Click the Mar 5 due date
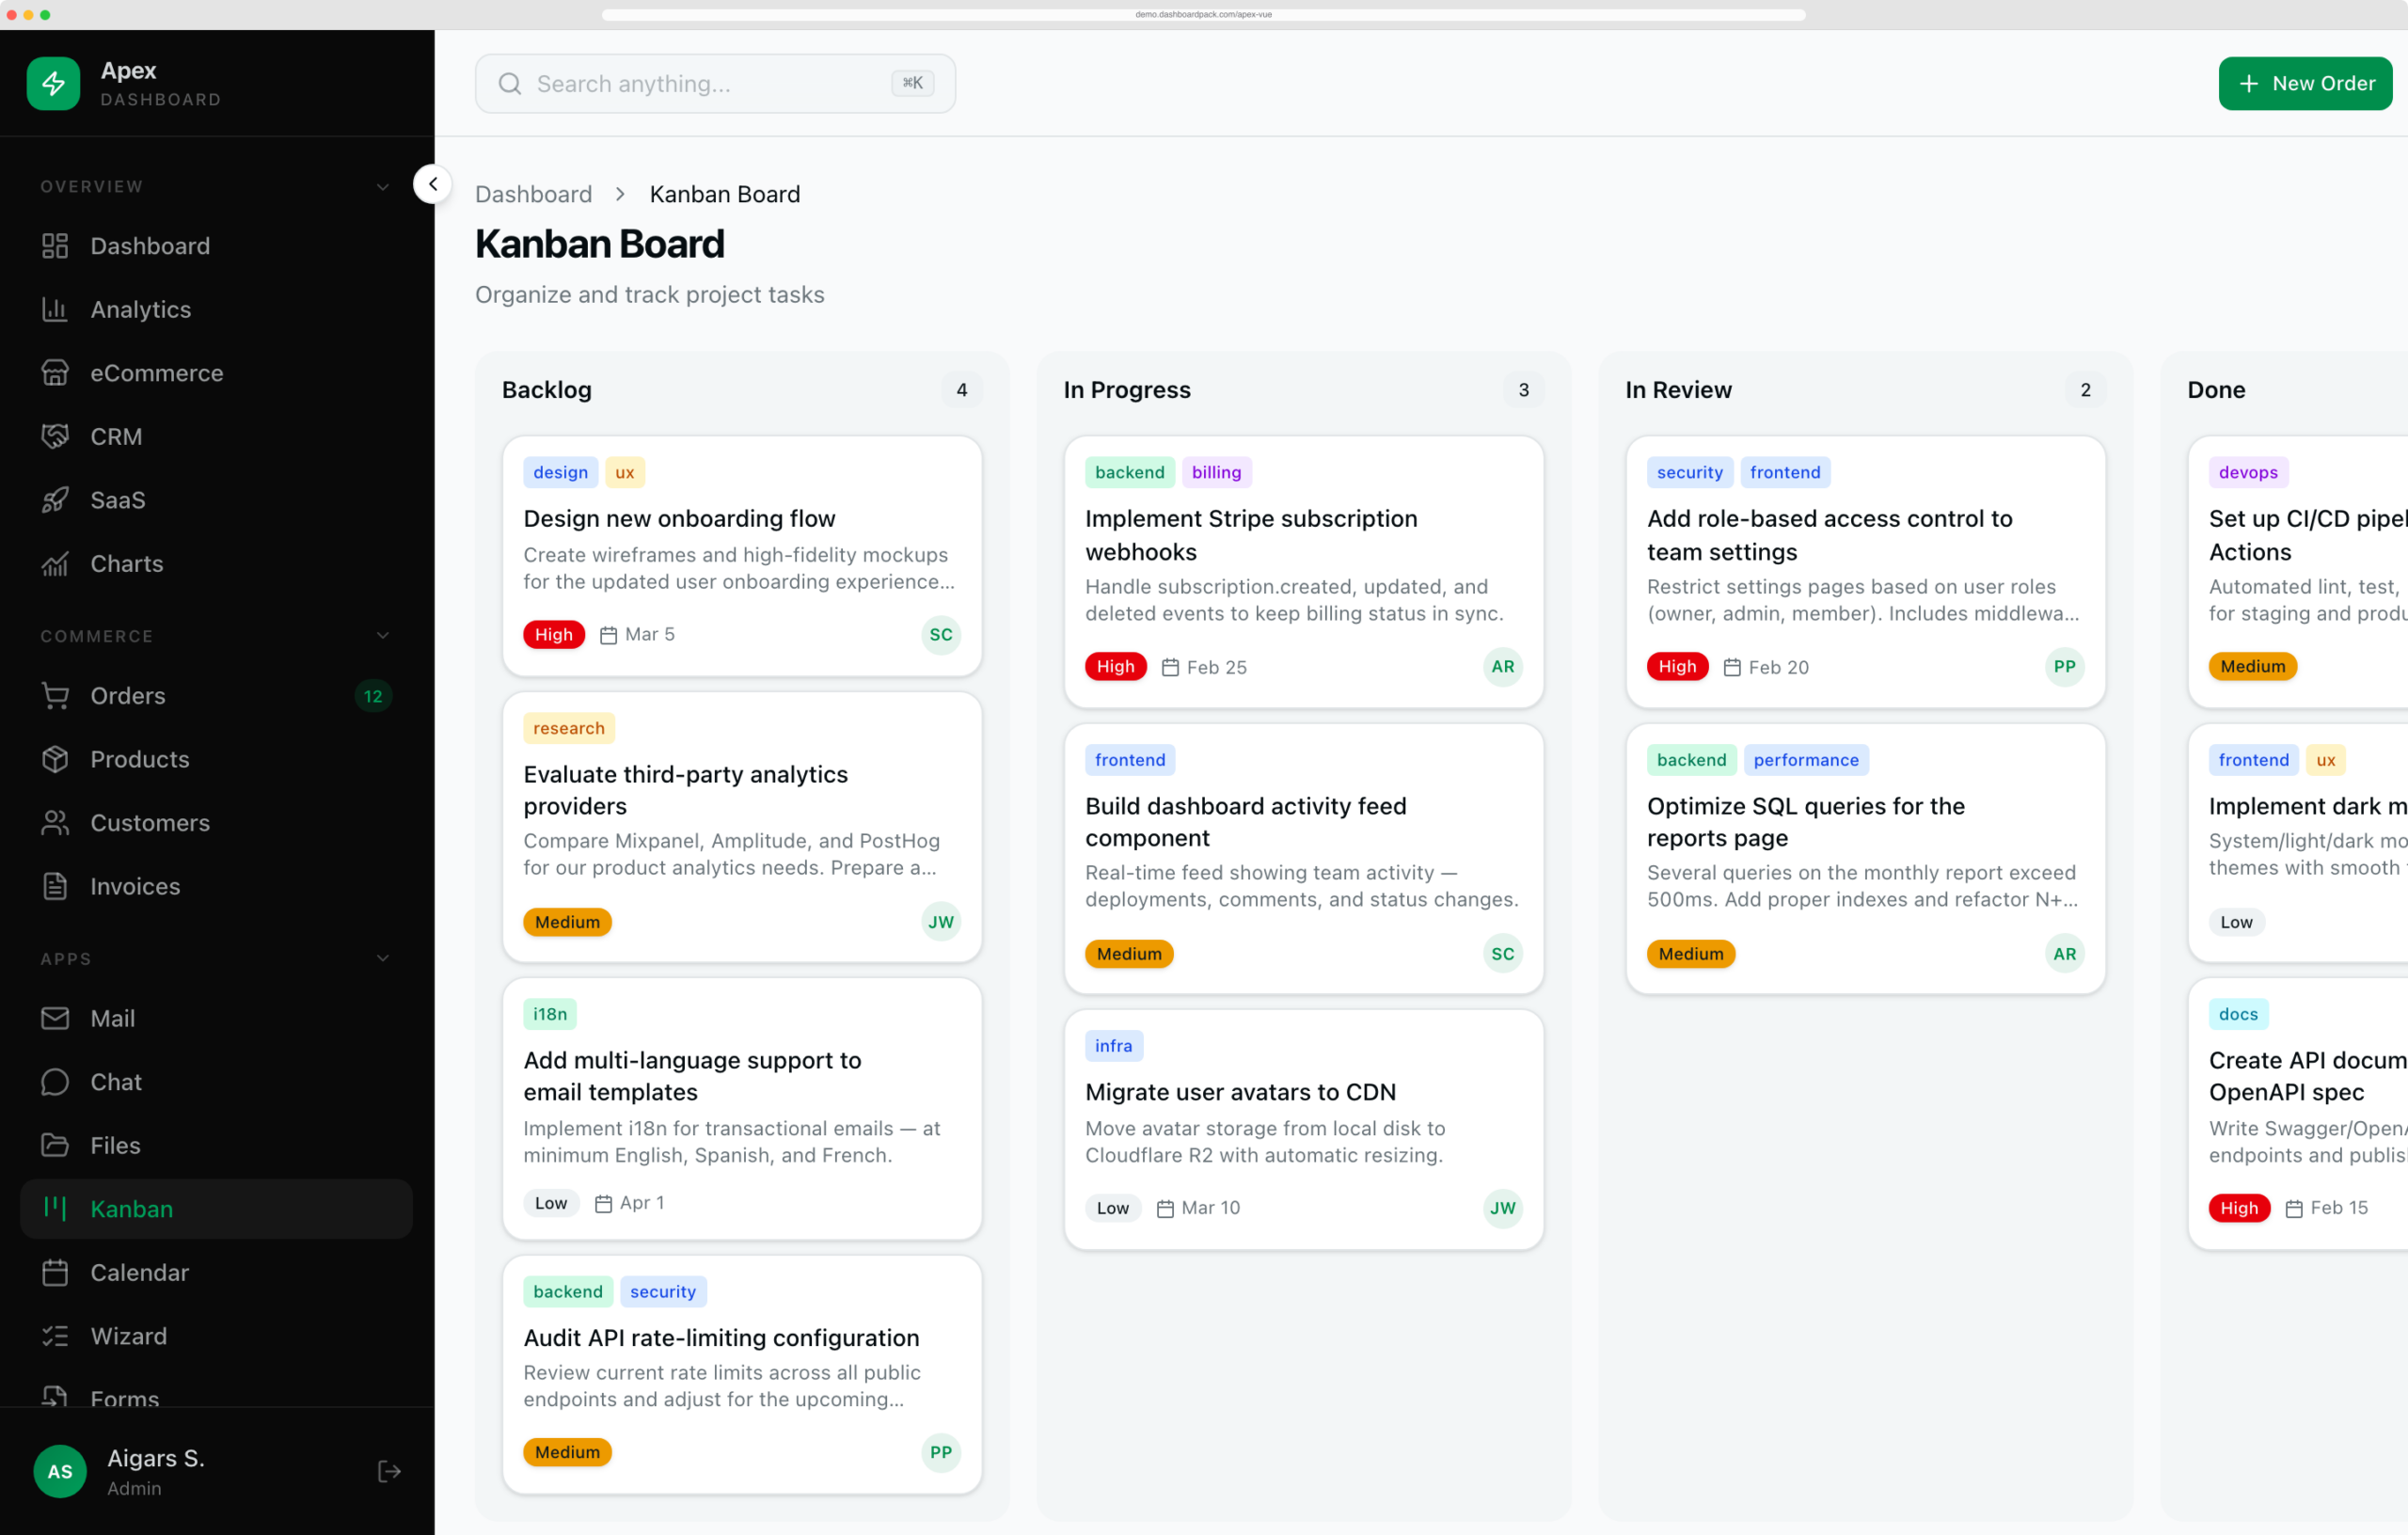Viewport: 2408px width, 1535px height. tap(638, 635)
